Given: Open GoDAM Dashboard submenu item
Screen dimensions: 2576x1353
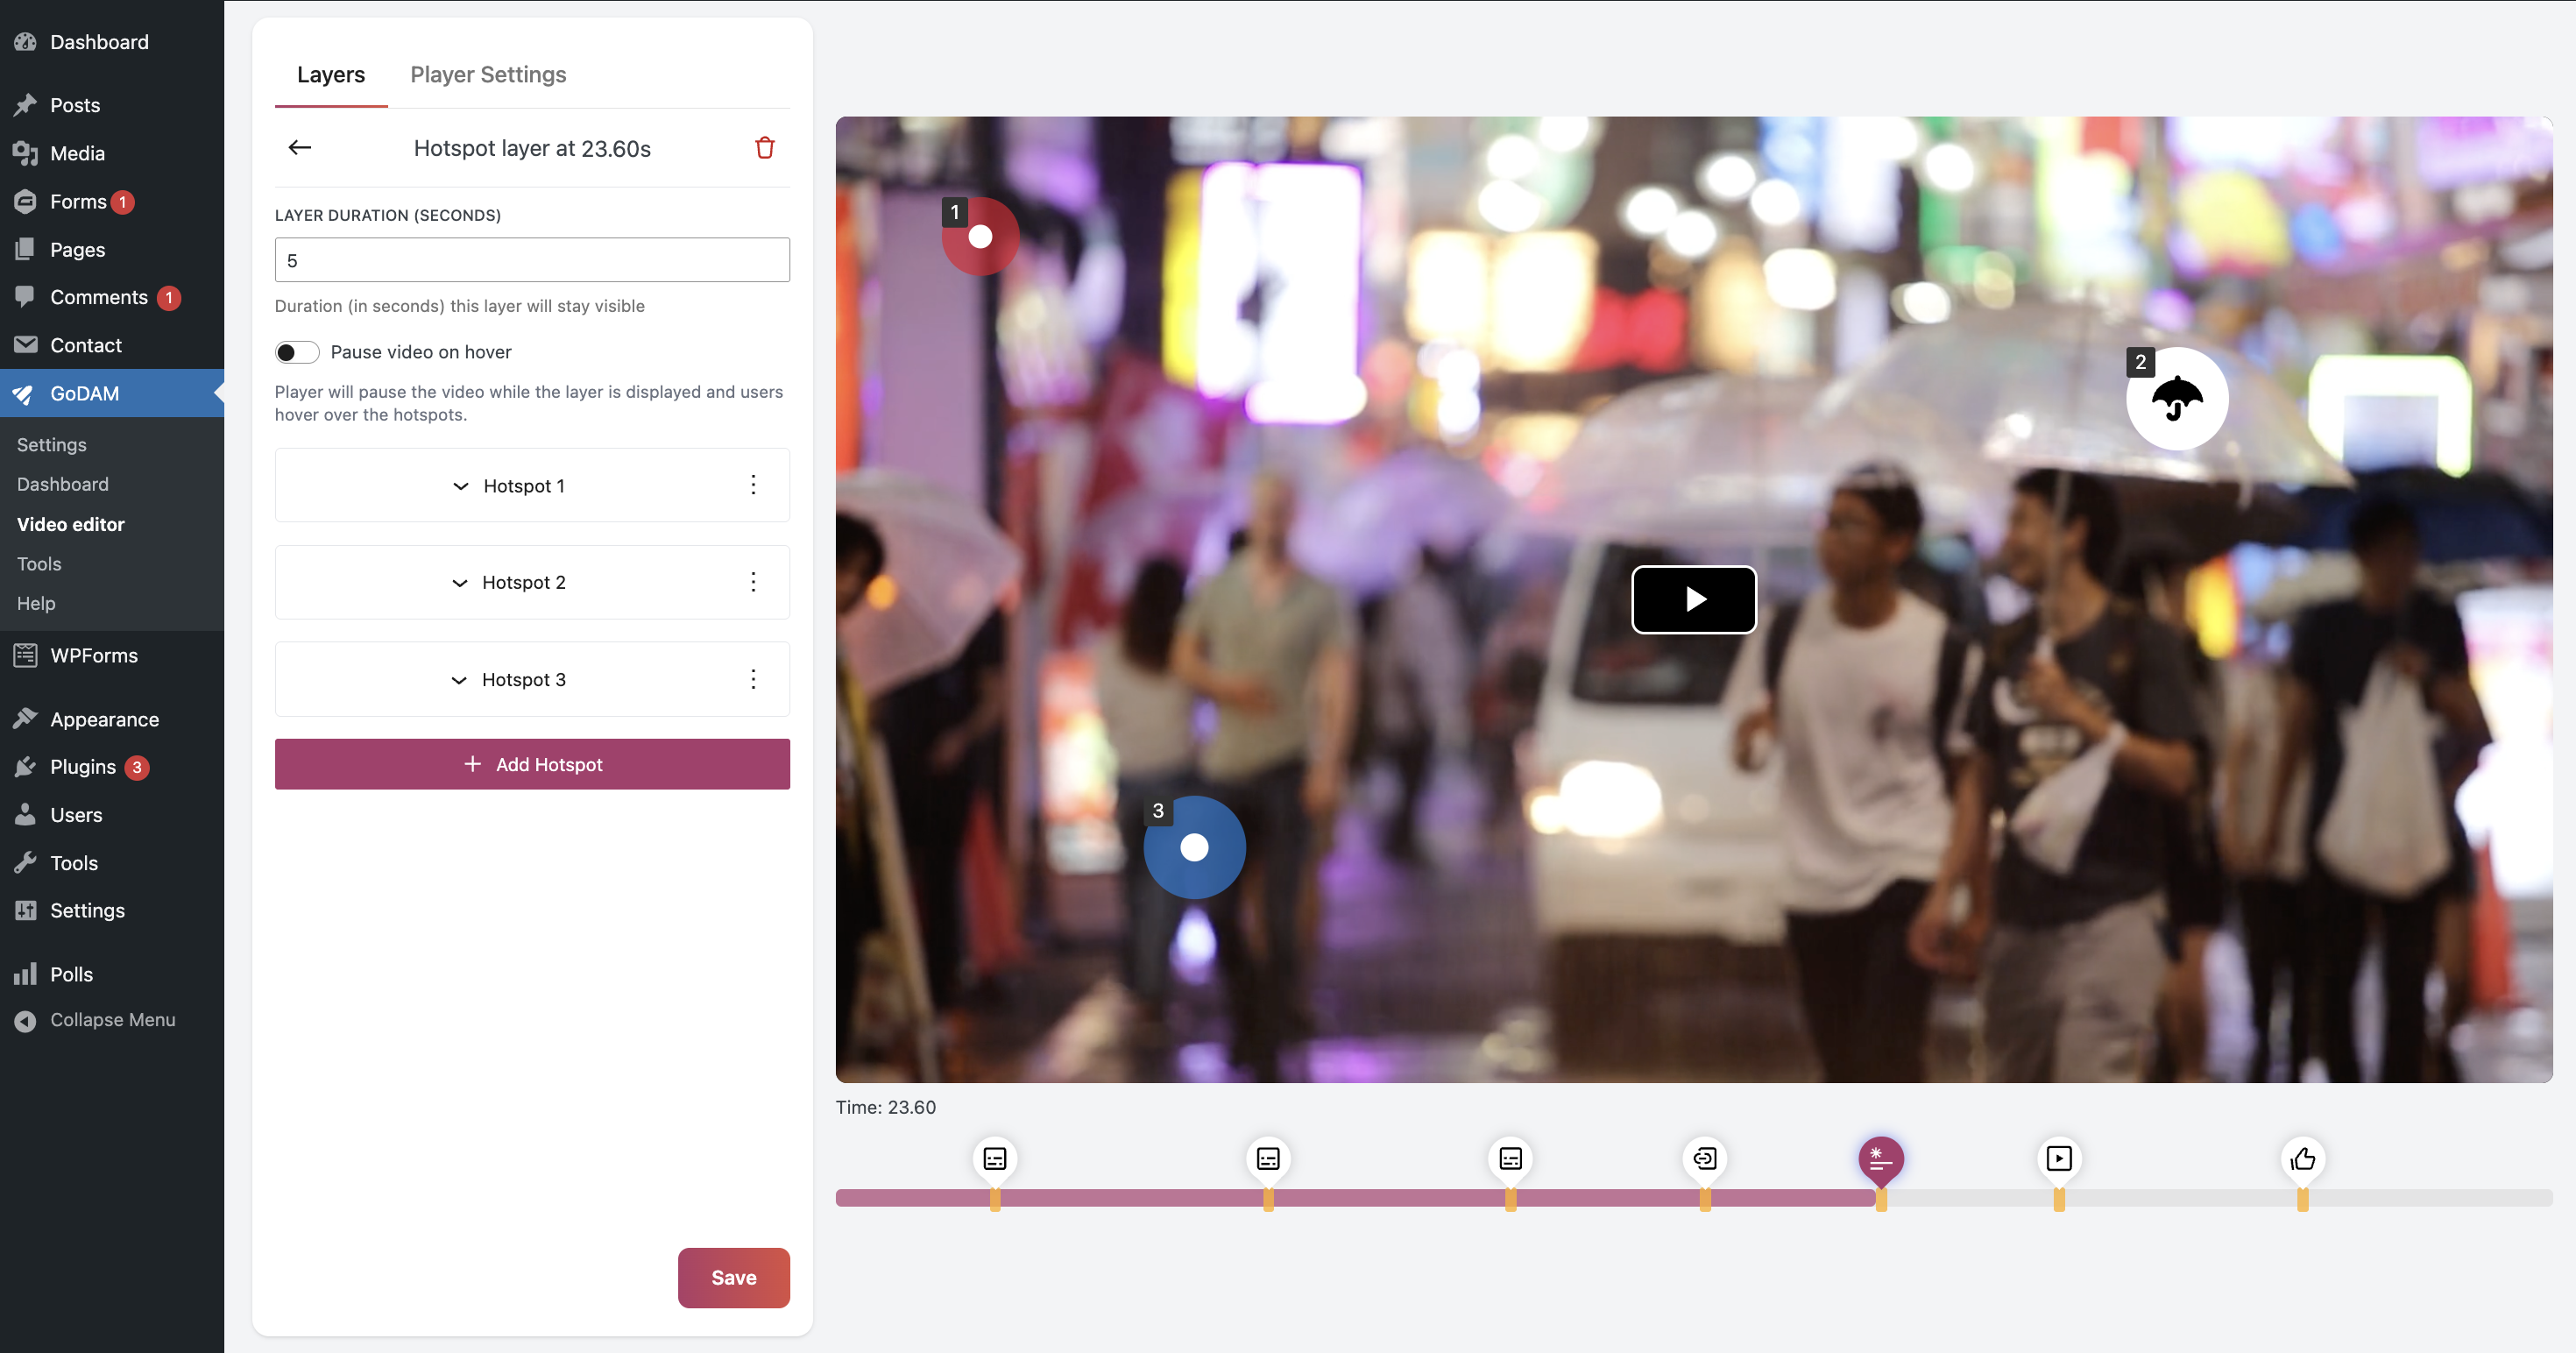Looking at the screenshot, I should 62,484.
